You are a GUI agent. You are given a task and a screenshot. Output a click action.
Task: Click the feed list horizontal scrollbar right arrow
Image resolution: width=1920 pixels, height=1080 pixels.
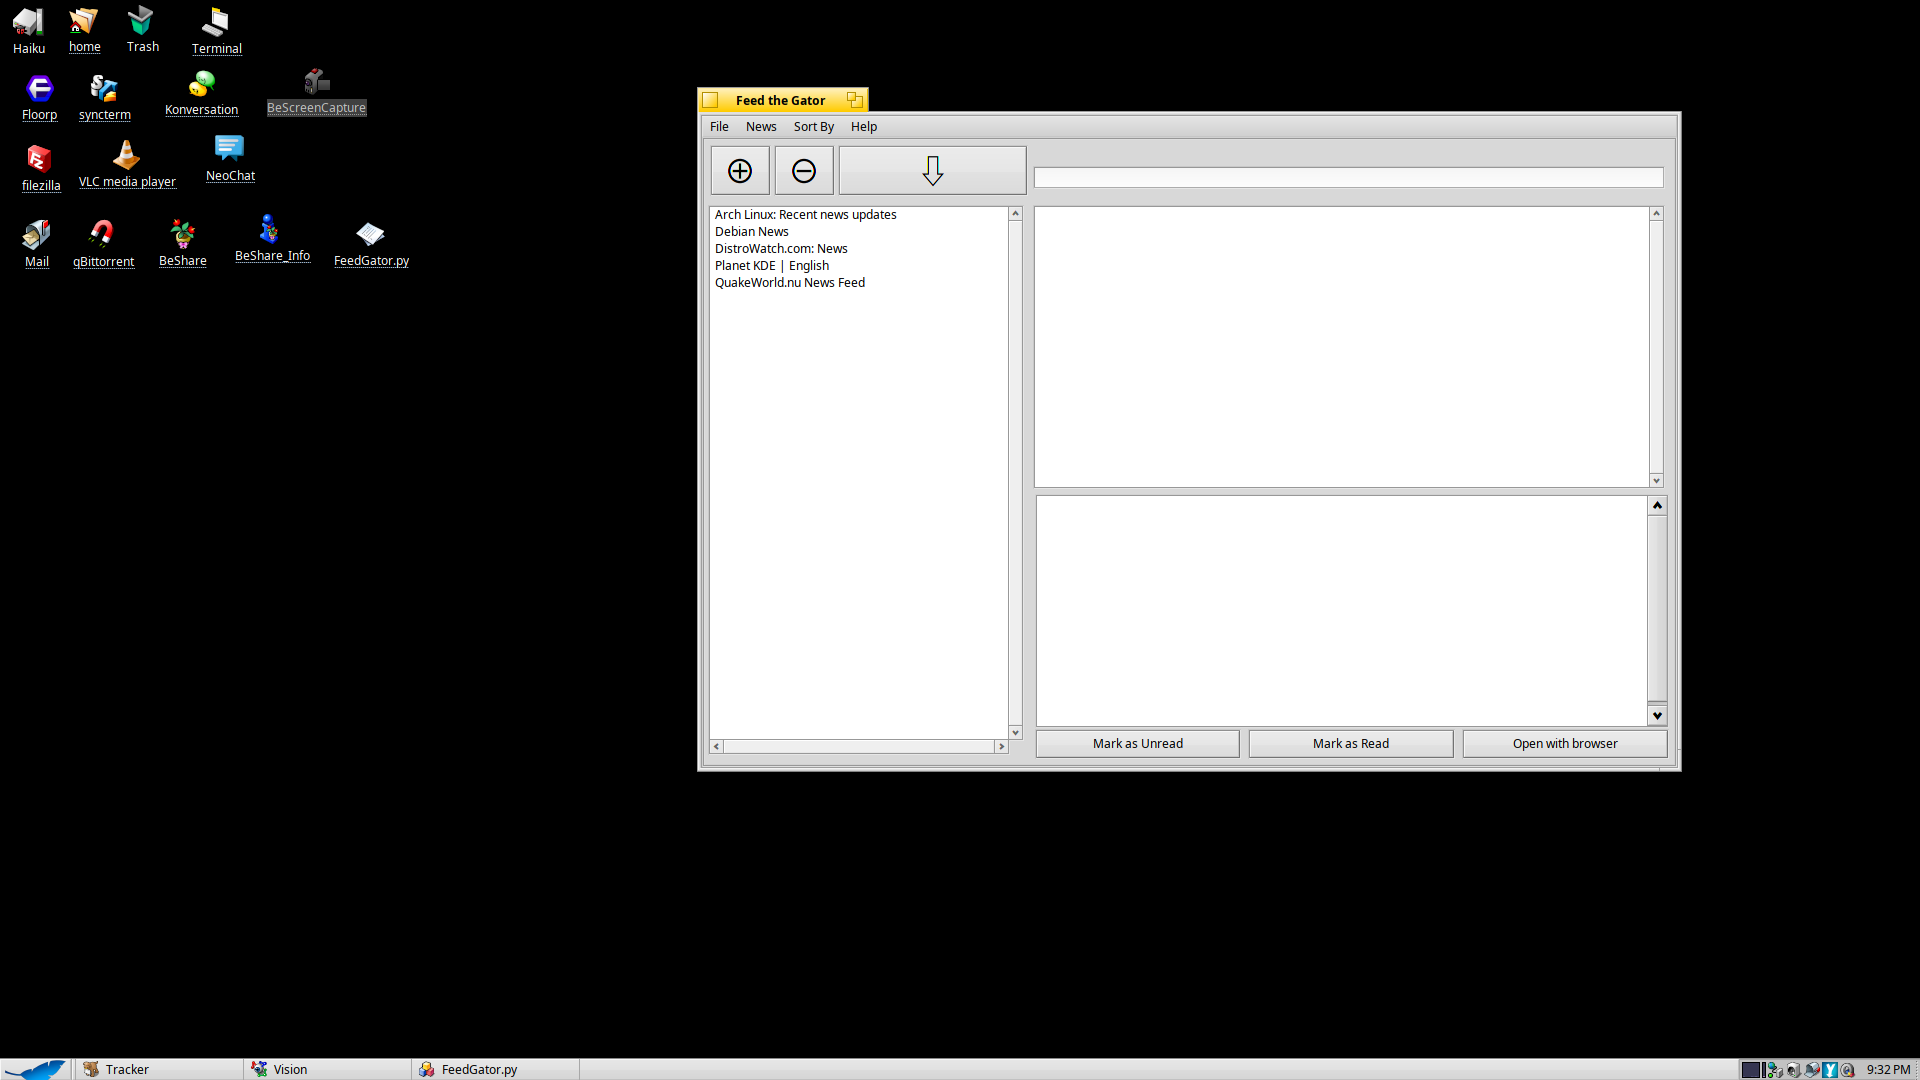point(1001,747)
